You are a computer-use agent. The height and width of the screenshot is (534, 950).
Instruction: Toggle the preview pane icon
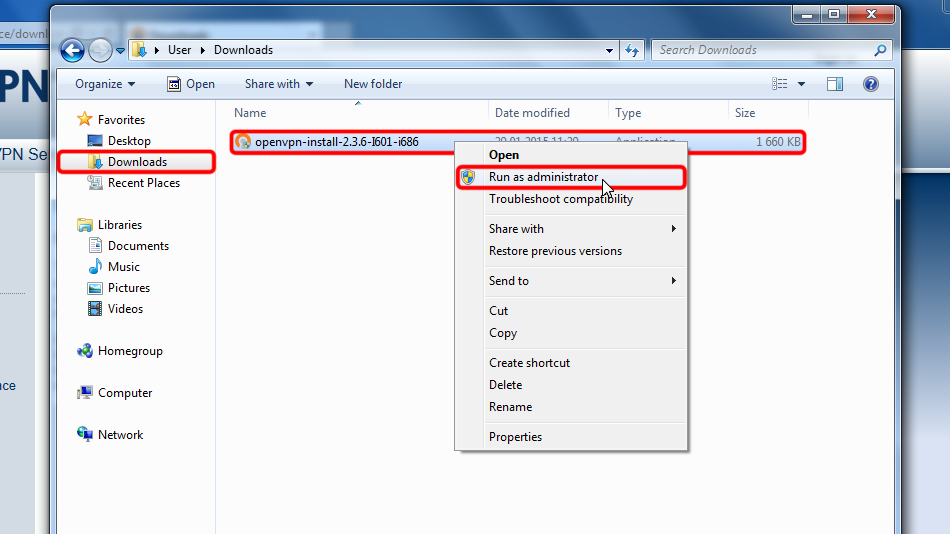[835, 84]
